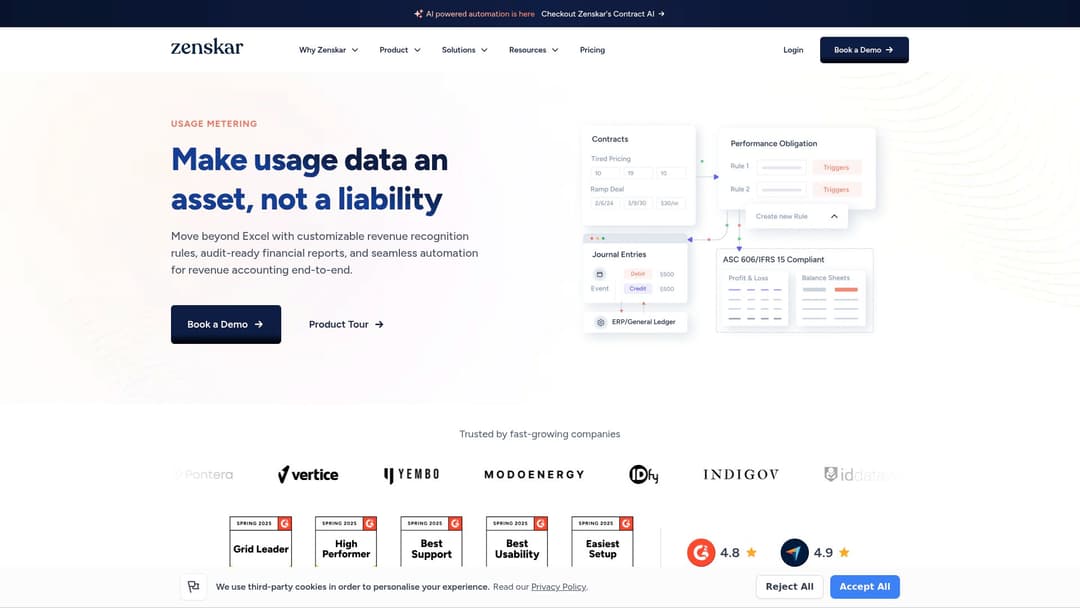Expand the Resources menu

[533, 50]
